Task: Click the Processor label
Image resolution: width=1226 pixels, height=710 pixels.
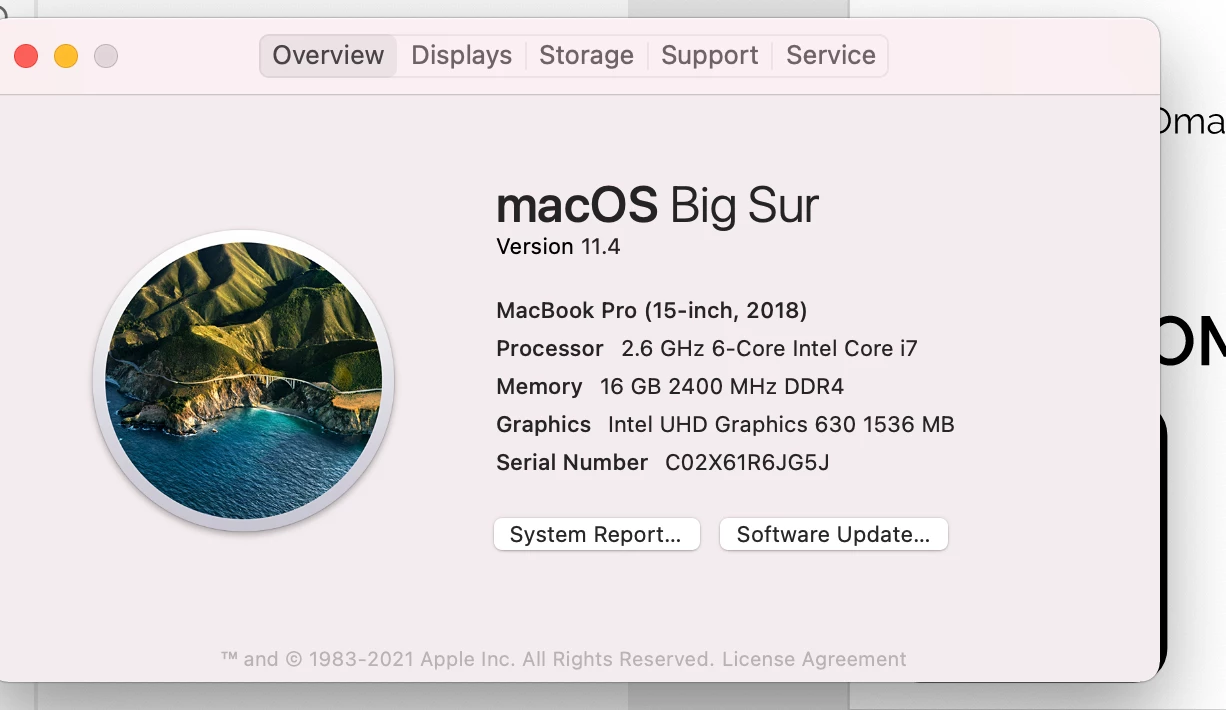Action: (550, 348)
